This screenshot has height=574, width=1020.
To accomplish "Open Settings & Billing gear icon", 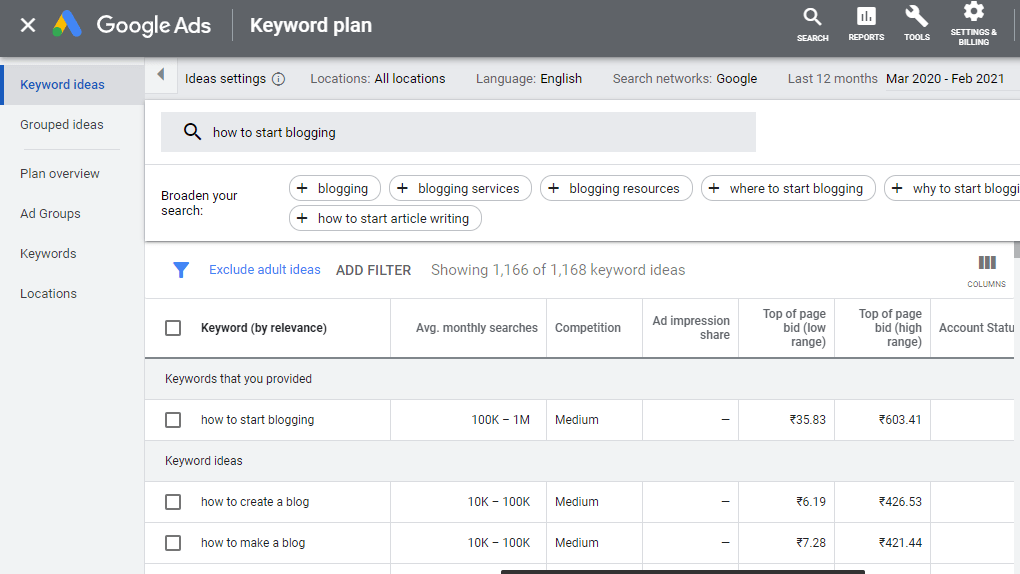I will click(973, 25).
